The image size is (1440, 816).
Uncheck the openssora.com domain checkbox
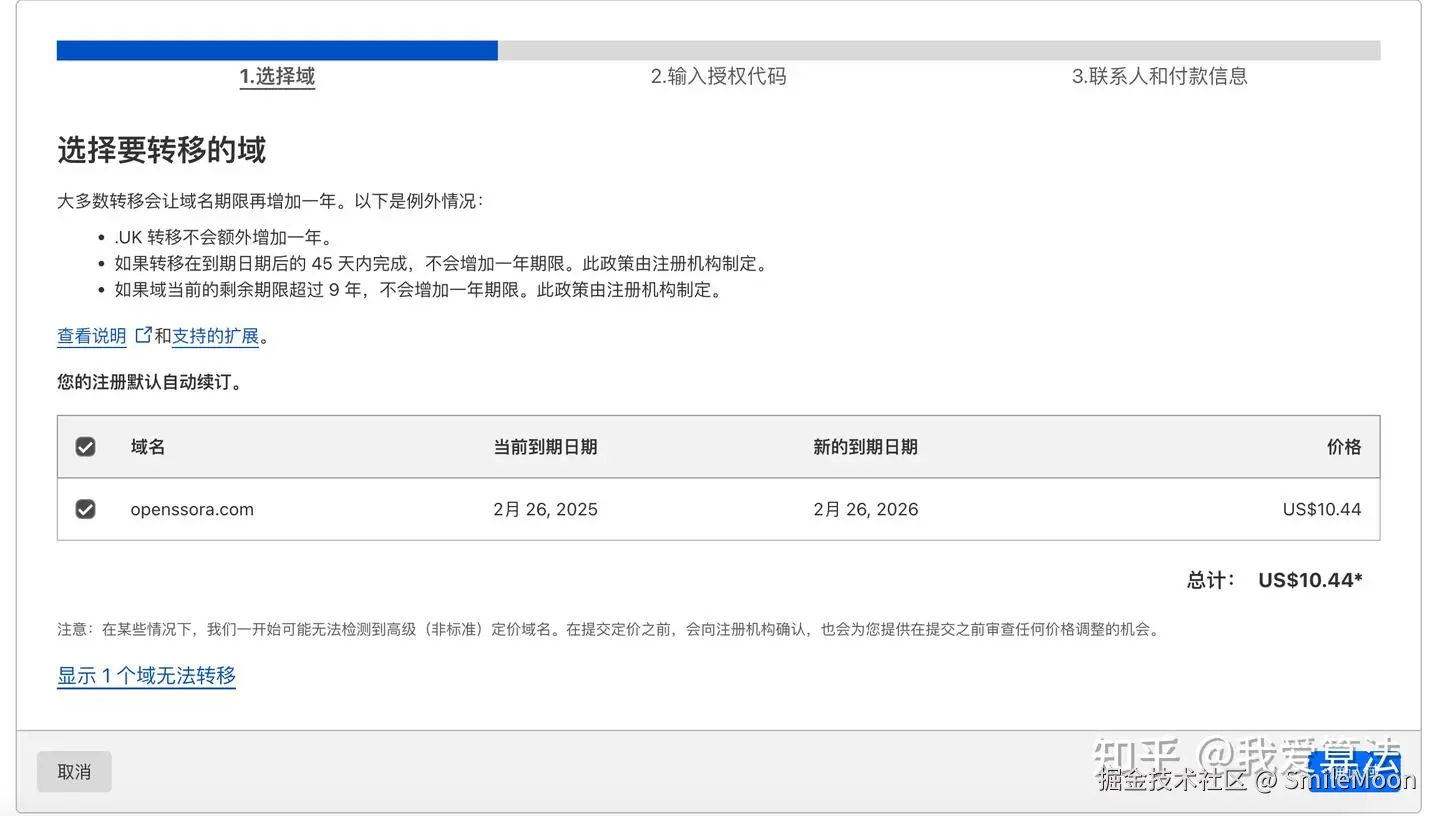pos(86,509)
